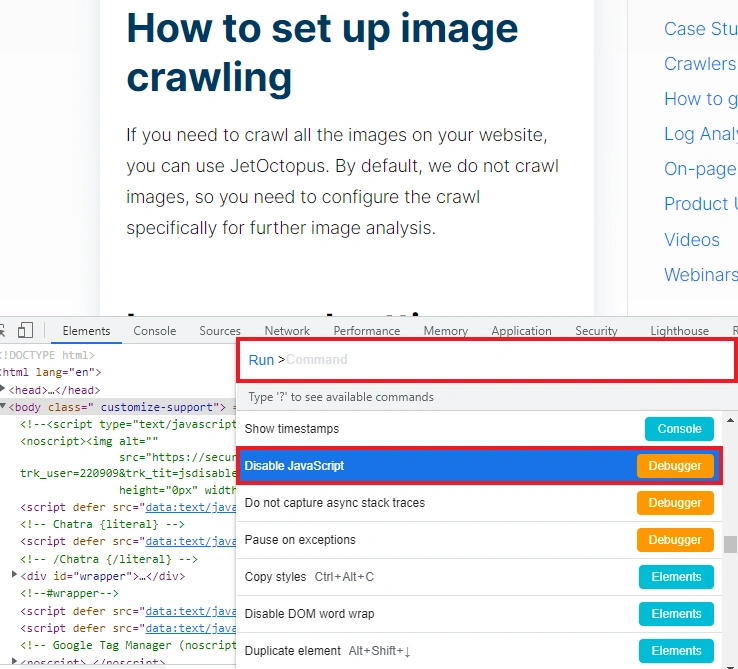The height and width of the screenshot is (669, 738).
Task: Expand the div id wrapper node
Action: (15, 575)
